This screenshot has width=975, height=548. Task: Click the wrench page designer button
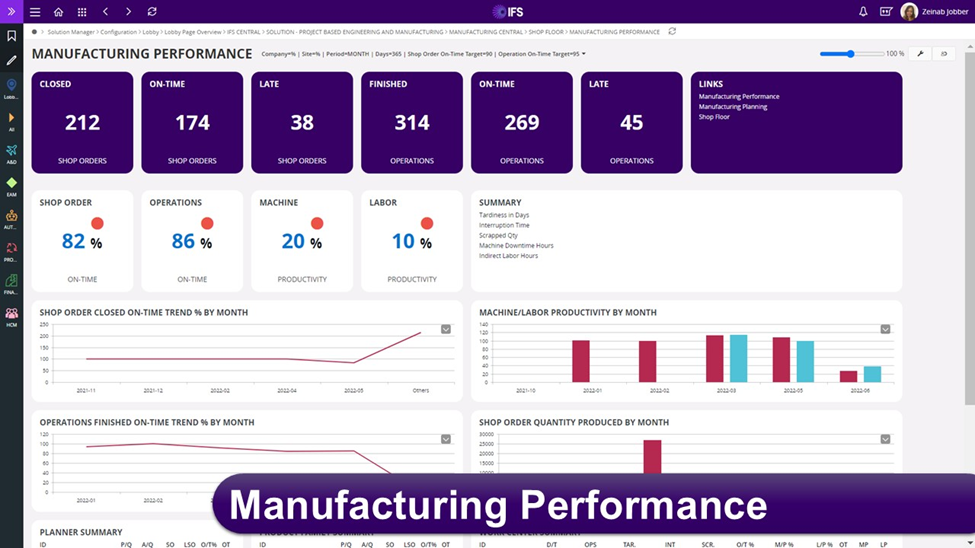[919, 54]
